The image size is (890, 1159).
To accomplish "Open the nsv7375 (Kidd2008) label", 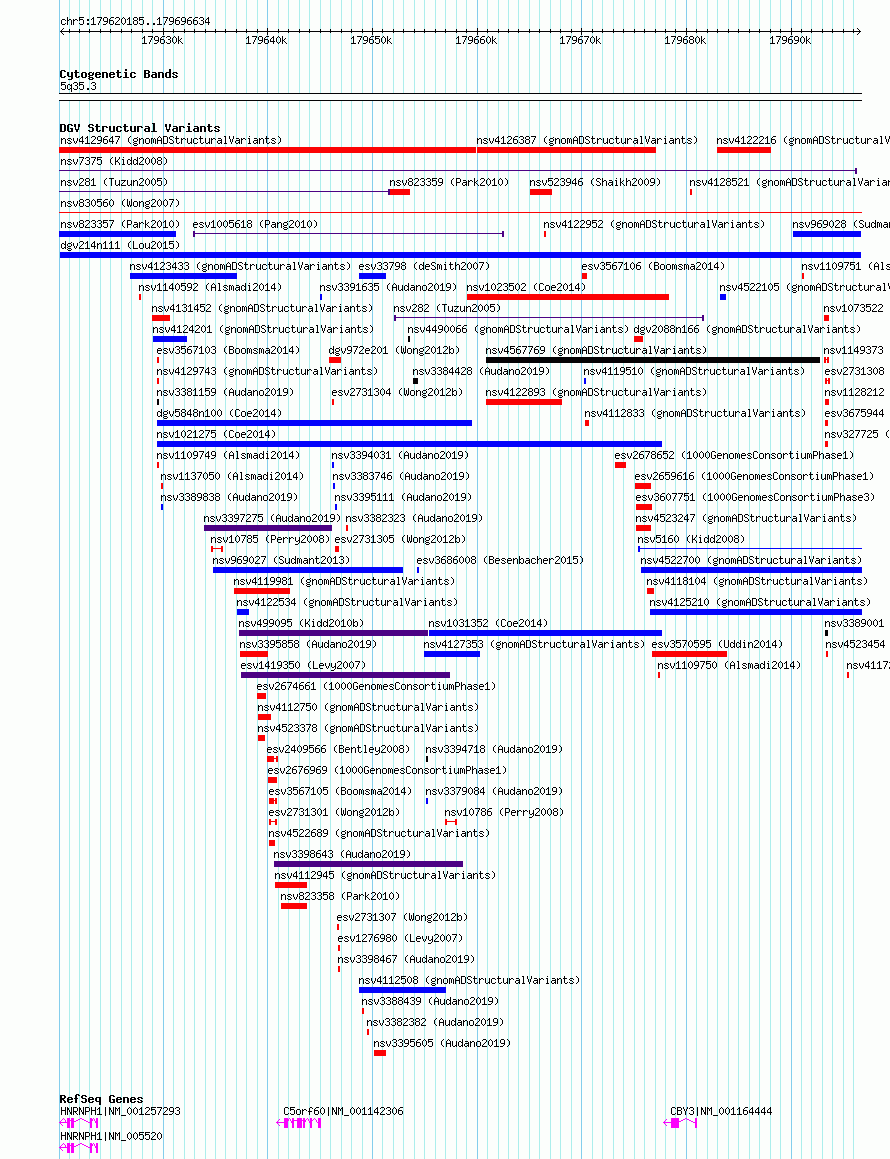I will 114,161.
